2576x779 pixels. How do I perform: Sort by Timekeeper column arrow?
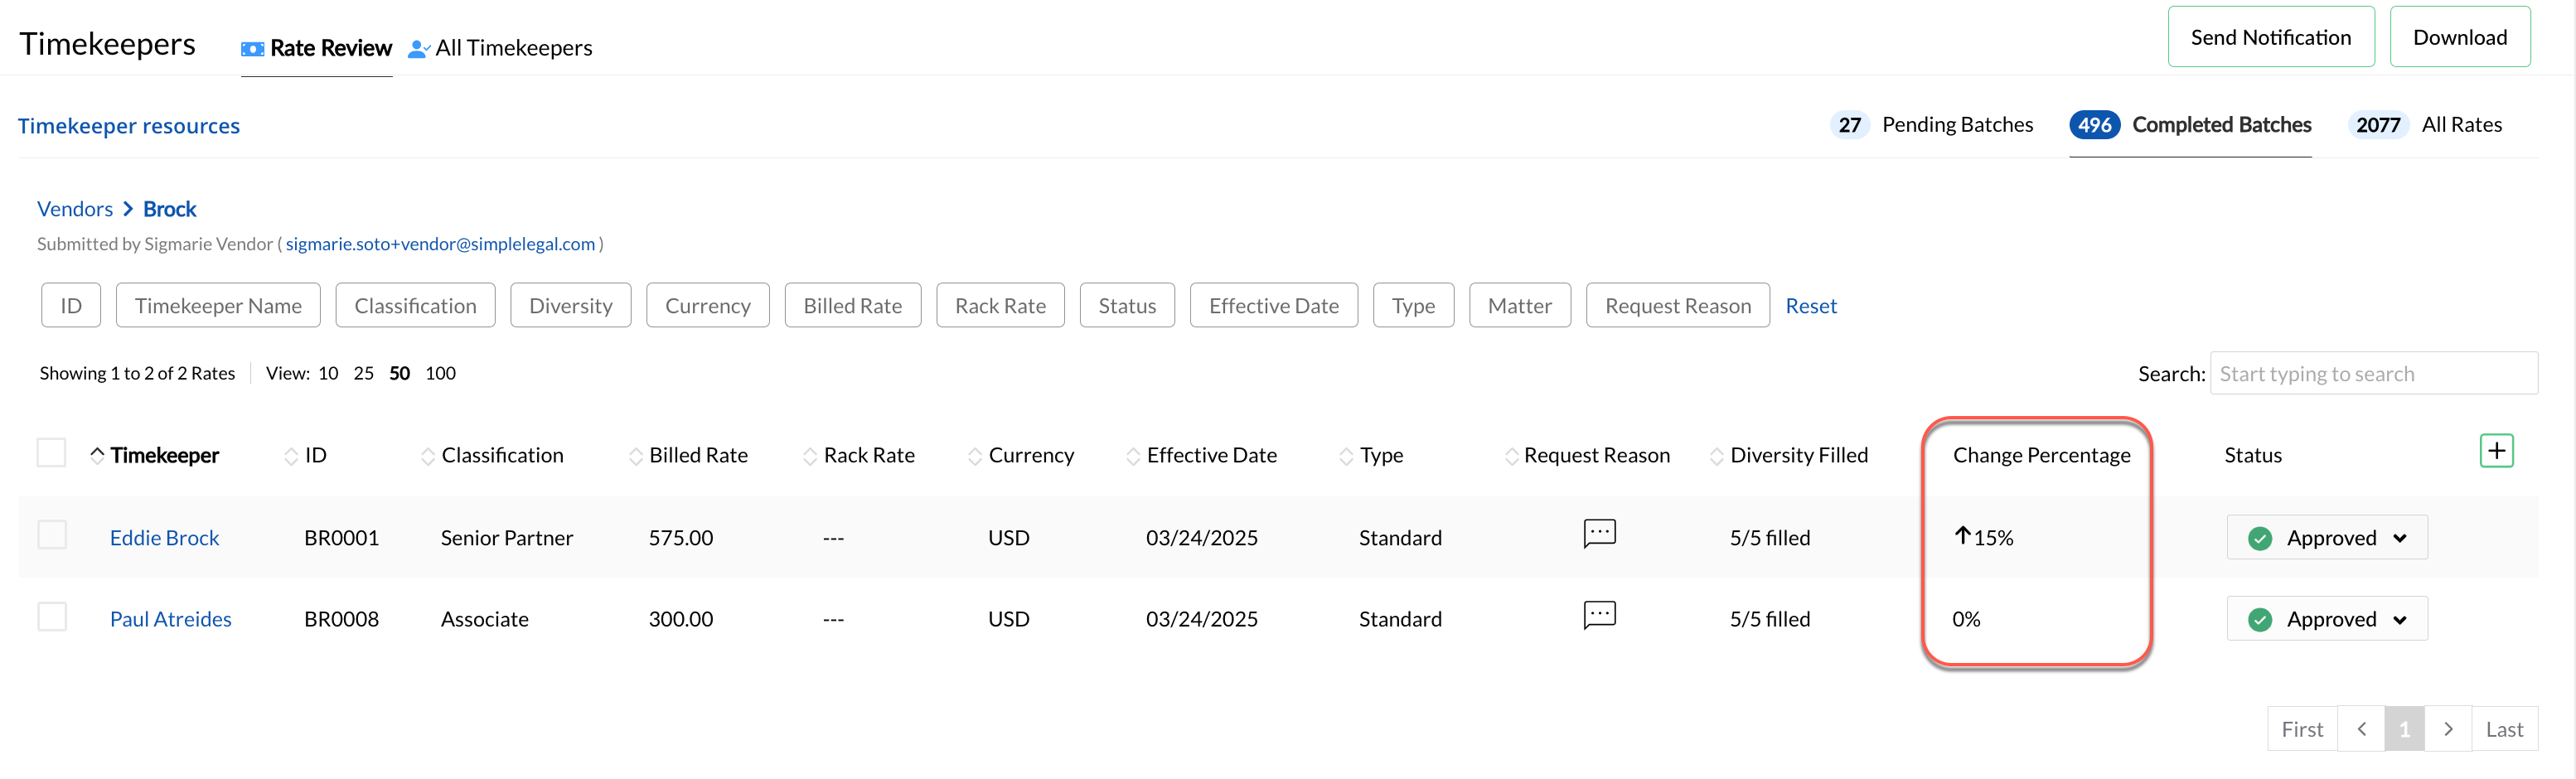[97, 455]
